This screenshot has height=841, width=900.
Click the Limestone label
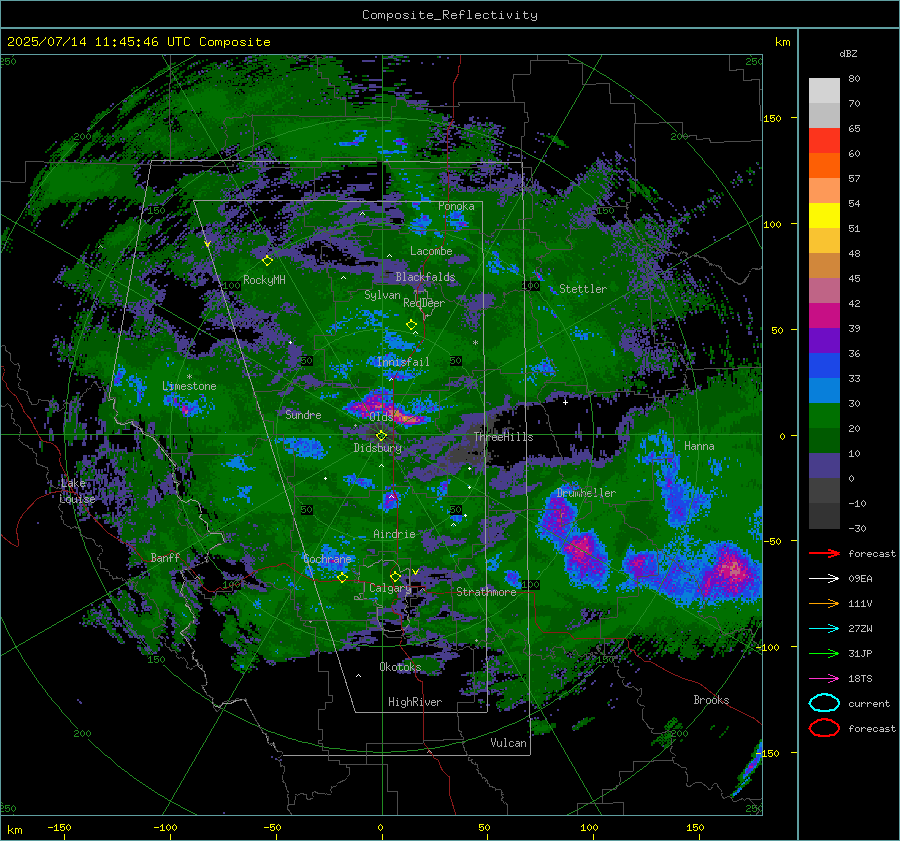[189, 386]
